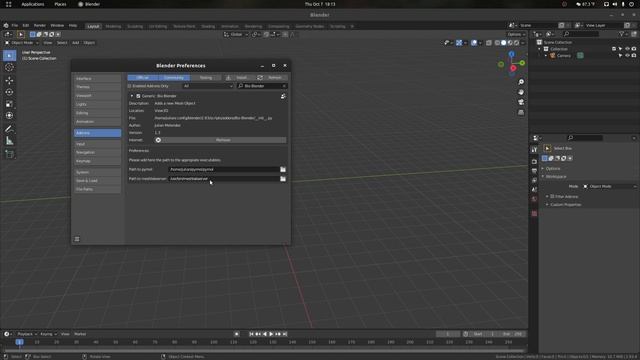Open the Mode dropdown in Workspace panel
Screen dimensions: 640x360
(x=610, y=187)
